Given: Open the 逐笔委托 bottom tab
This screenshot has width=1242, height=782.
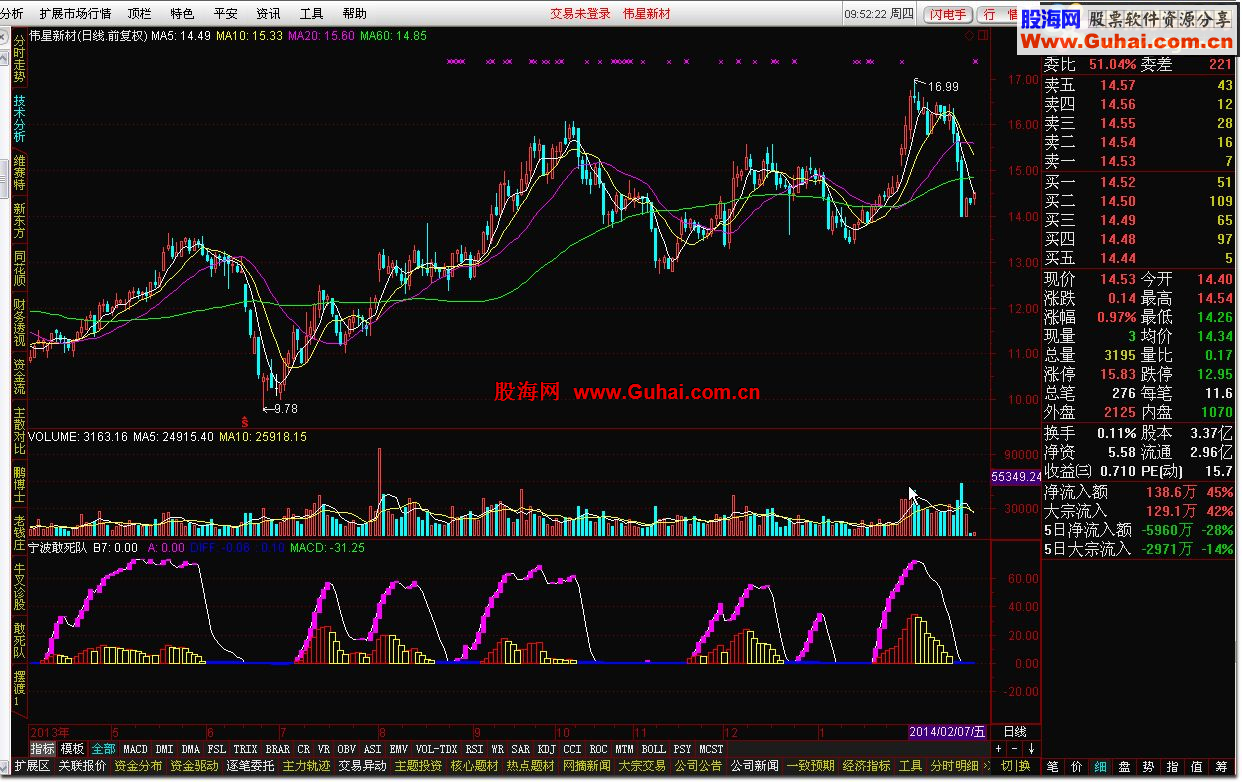Looking at the screenshot, I should pyautogui.click(x=250, y=766).
